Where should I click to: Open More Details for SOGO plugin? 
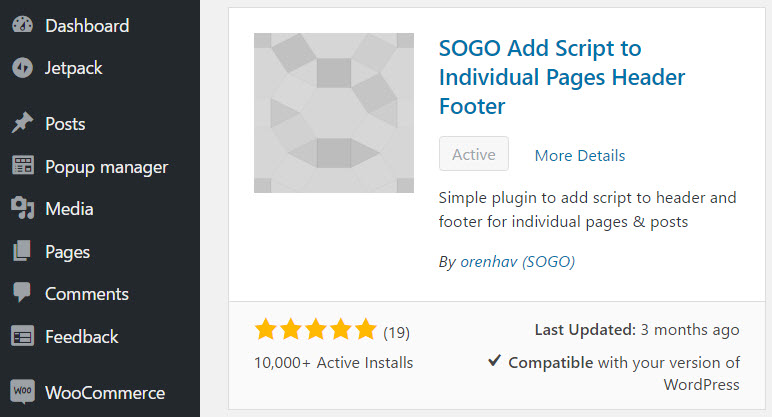tap(580, 156)
